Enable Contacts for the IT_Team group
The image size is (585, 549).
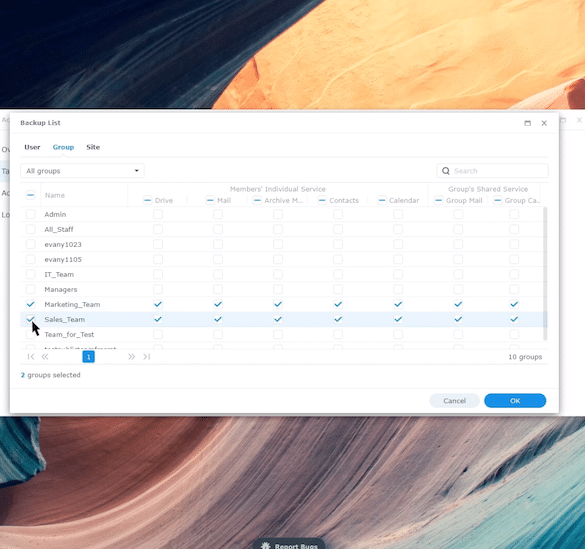pyautogui.click(x=338, y=274)
